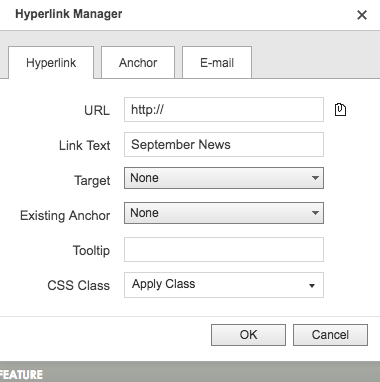Open the Existing Anchor dropdown
This screenshot has height=382, width=380.
224,213
